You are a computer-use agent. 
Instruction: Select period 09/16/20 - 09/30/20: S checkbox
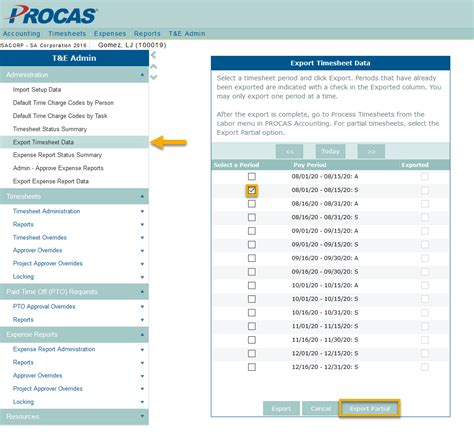[252, 272]
